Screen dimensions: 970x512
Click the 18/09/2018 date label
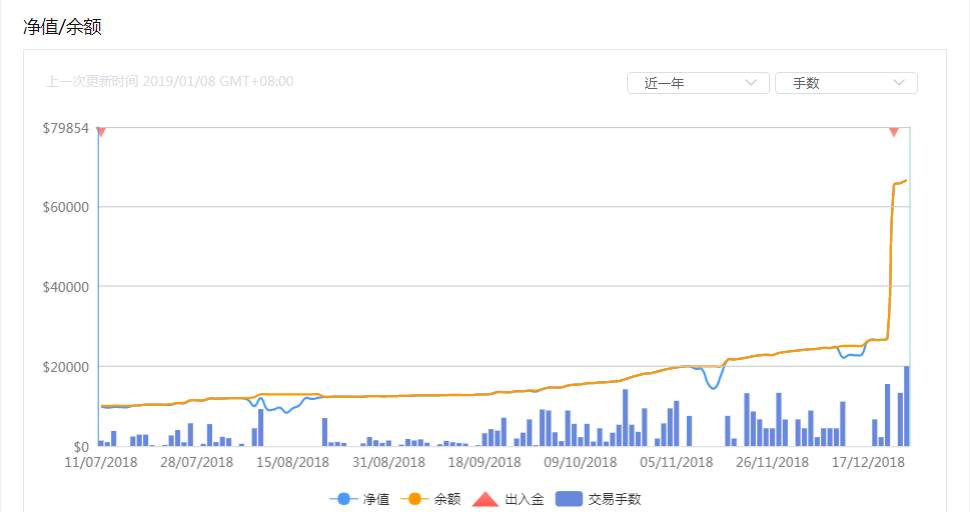point(484,463)
